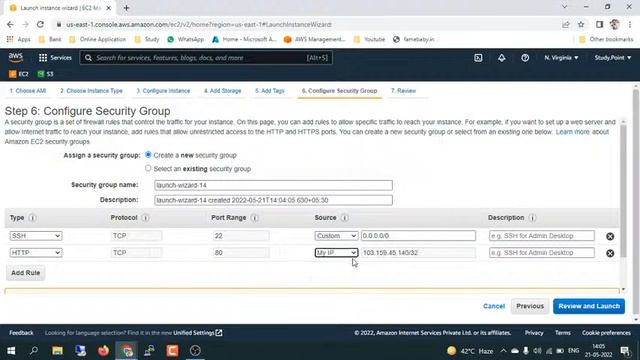The image size is (640, 360).
Task: Open the CloudShell icon in the AWS header
Action: [x=478, y=58]
